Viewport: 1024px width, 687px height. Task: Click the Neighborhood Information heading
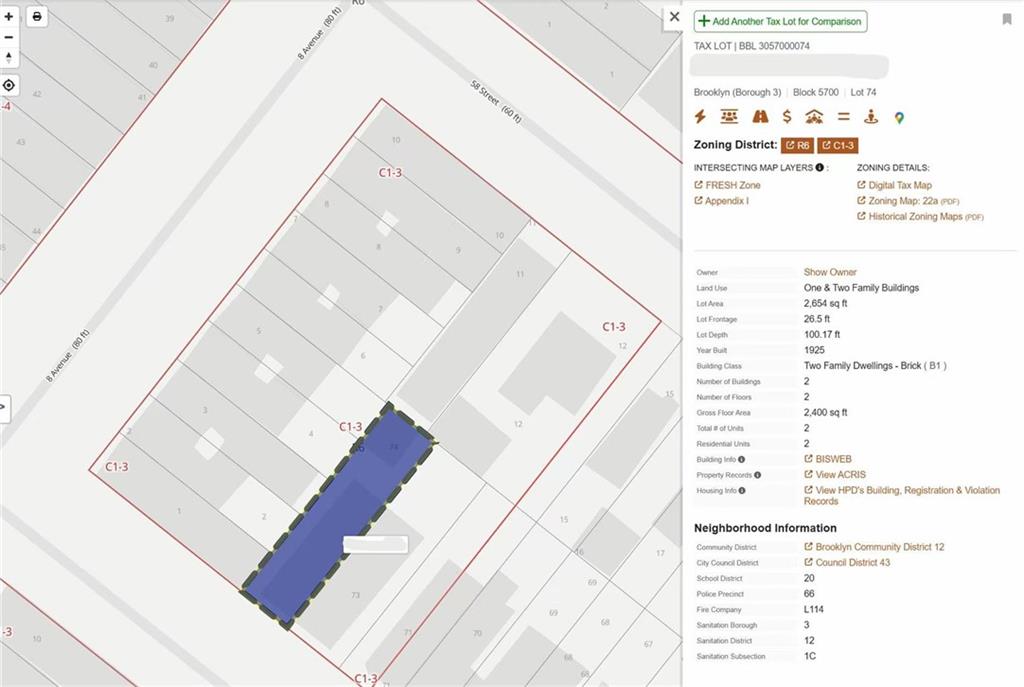click(765, 528)
